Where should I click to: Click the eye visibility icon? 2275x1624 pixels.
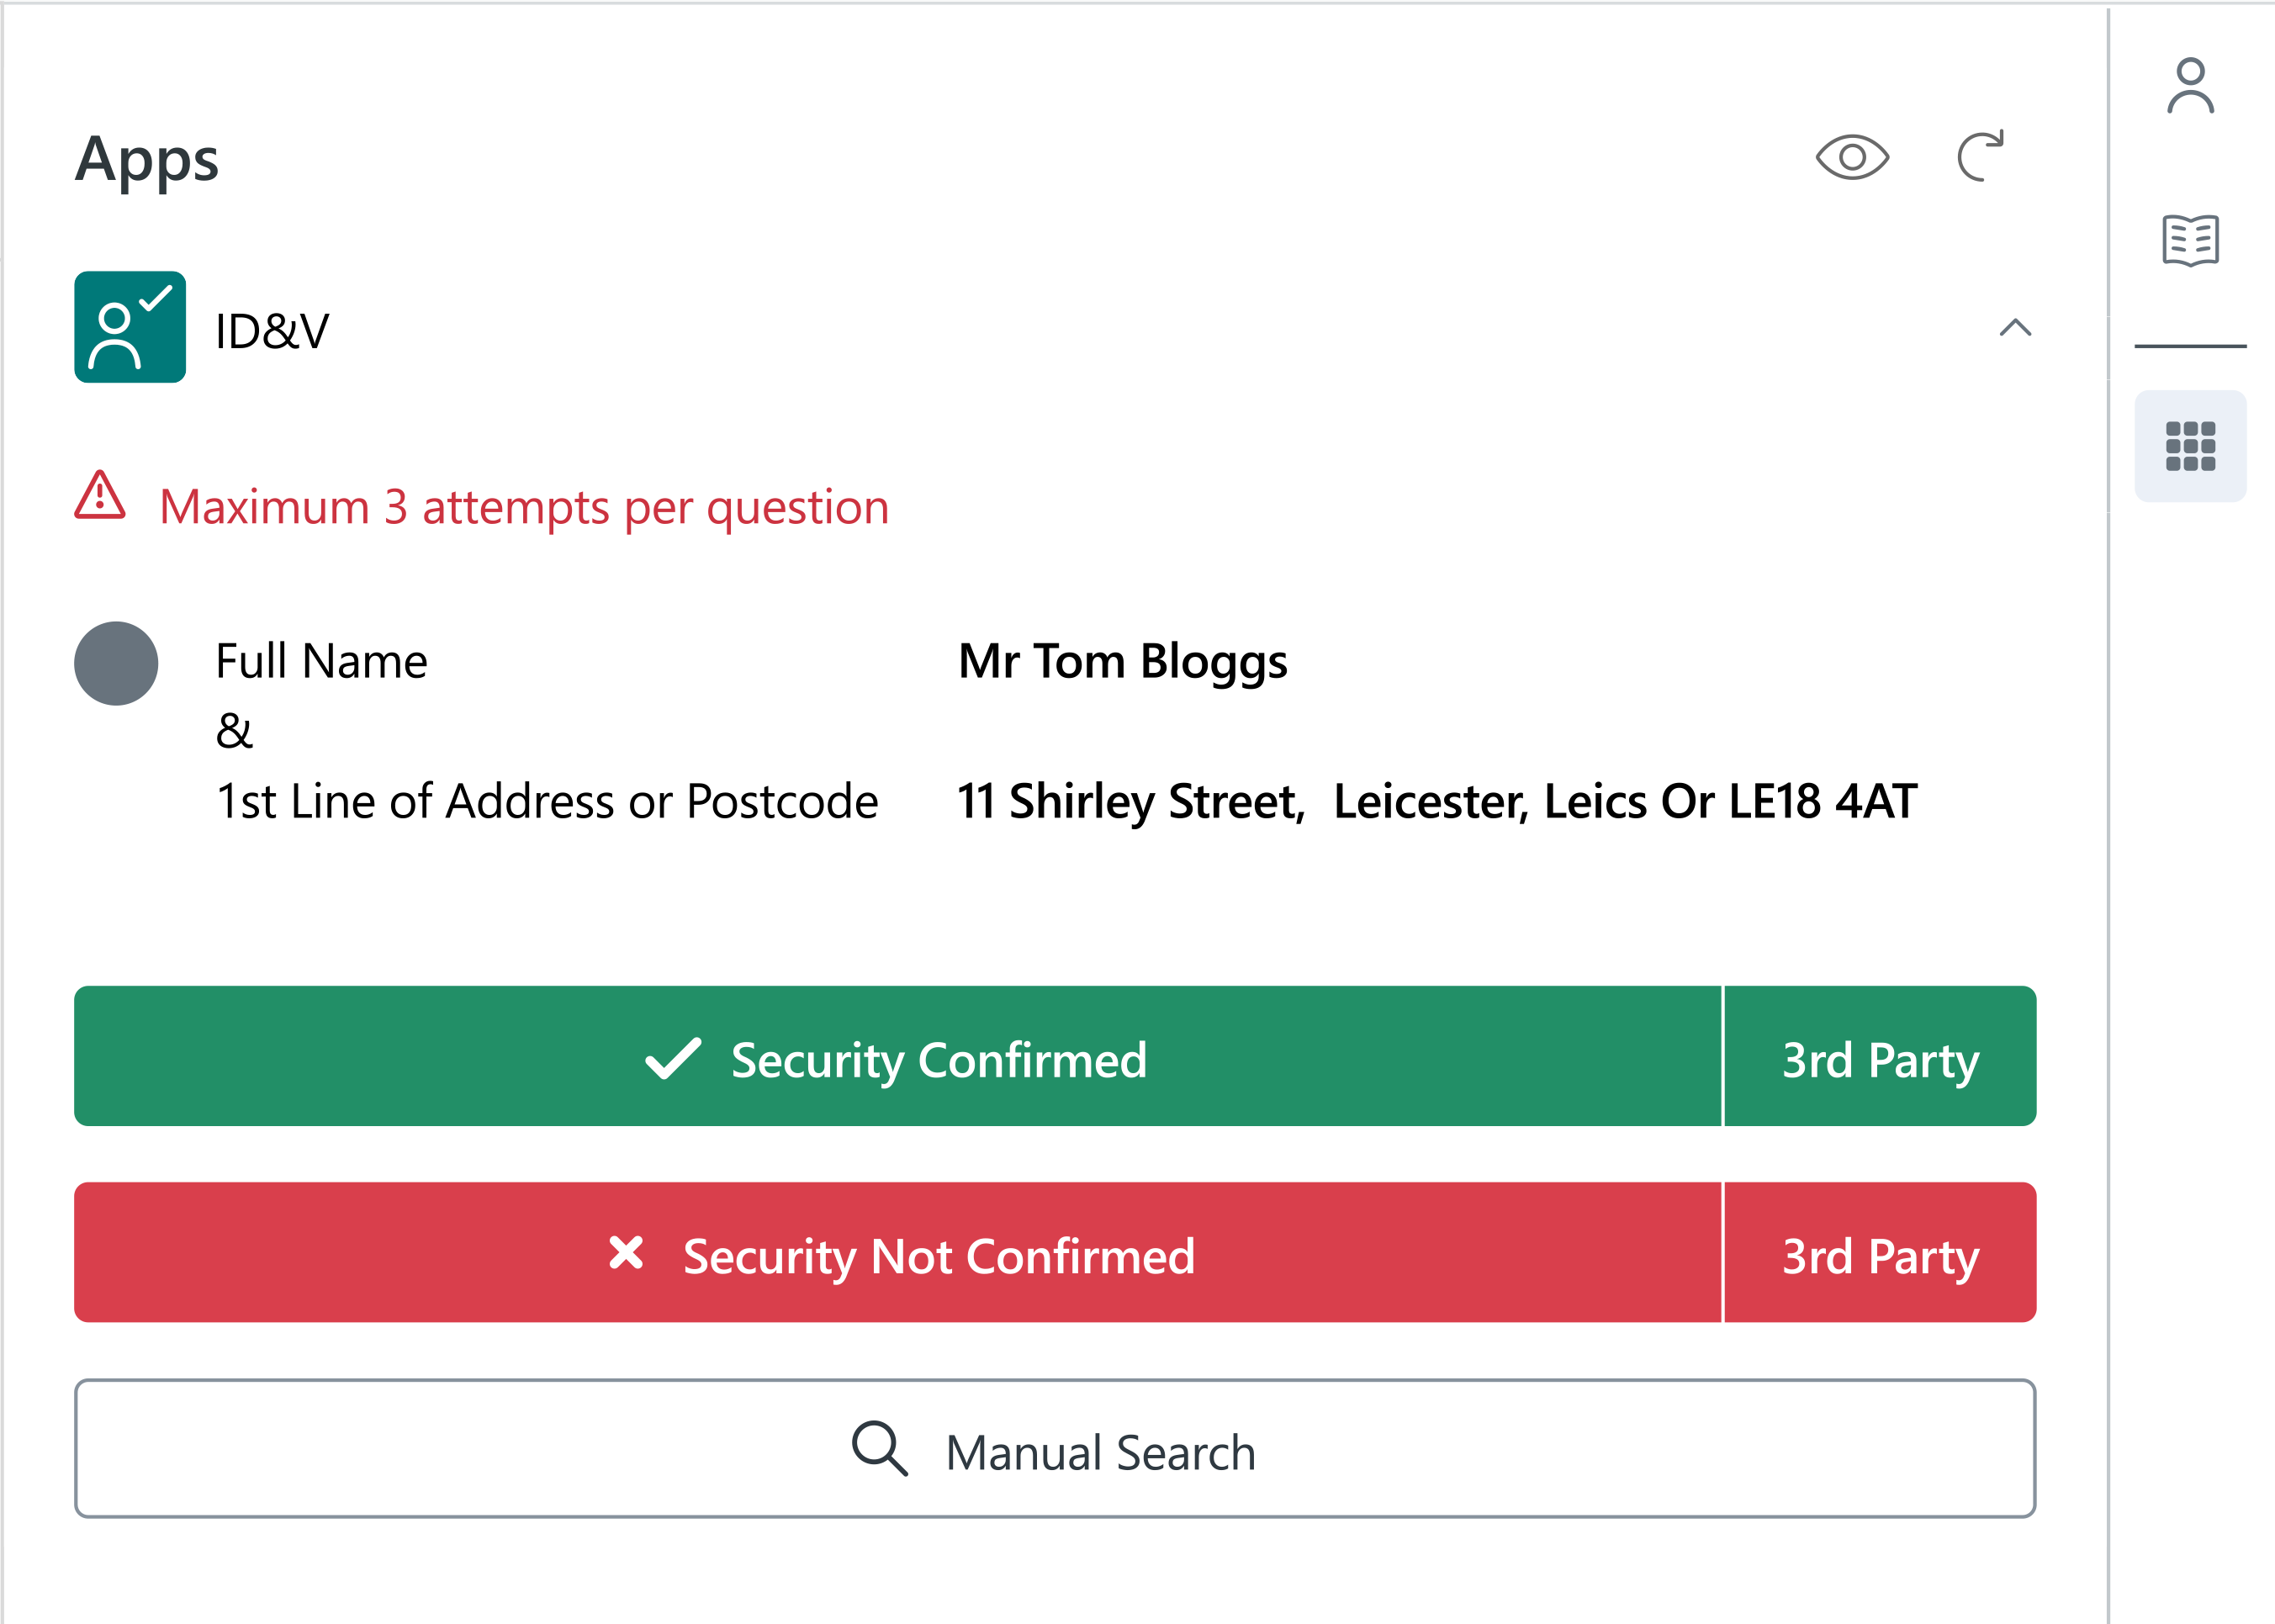pyautogui.click(x=1851, y=157)
